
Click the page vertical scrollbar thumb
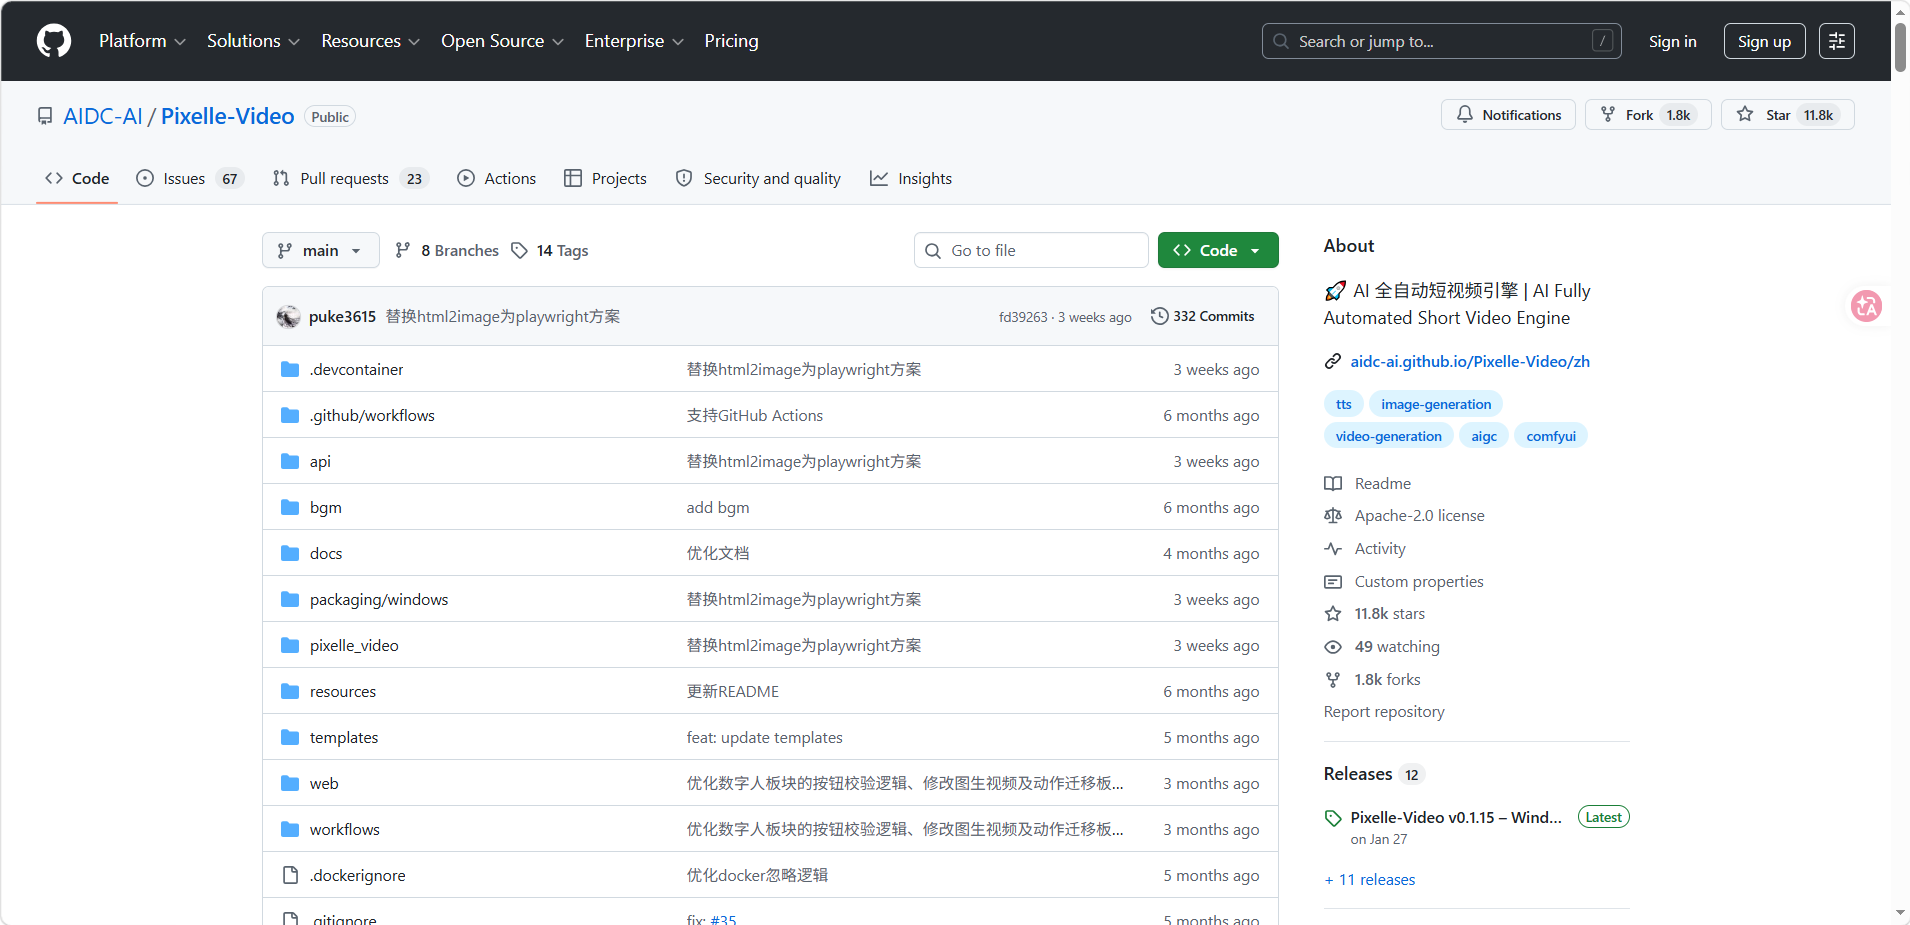[x=1900, y=46]
